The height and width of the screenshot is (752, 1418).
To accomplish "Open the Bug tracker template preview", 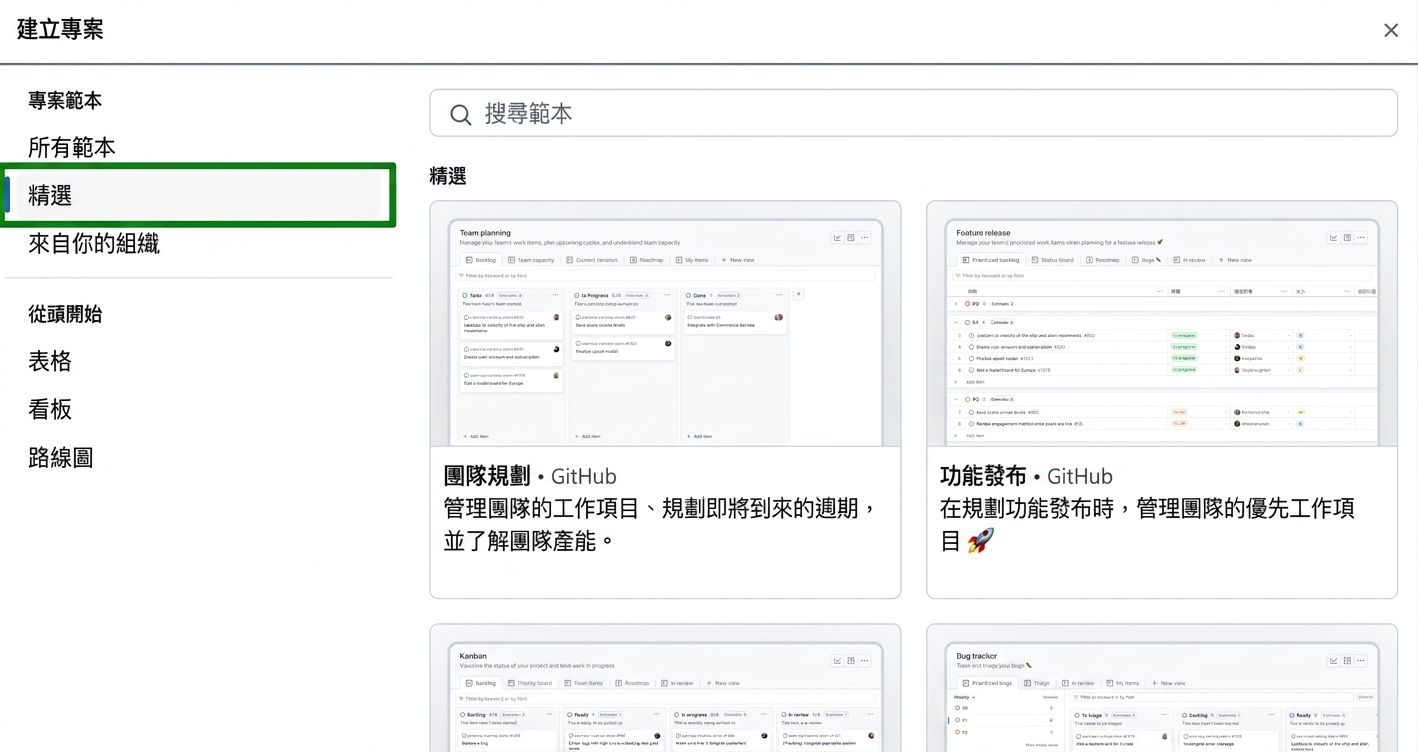I will (1162, 688).
